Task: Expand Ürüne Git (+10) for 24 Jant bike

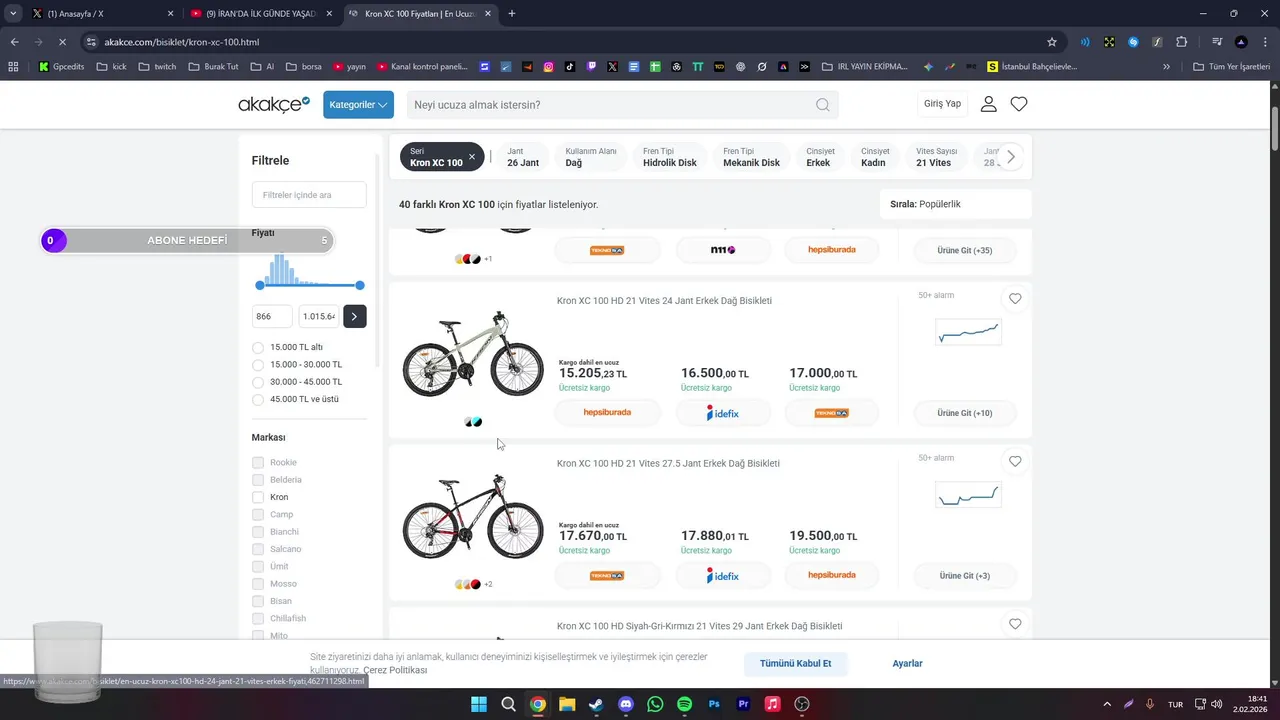Action: 965,413
